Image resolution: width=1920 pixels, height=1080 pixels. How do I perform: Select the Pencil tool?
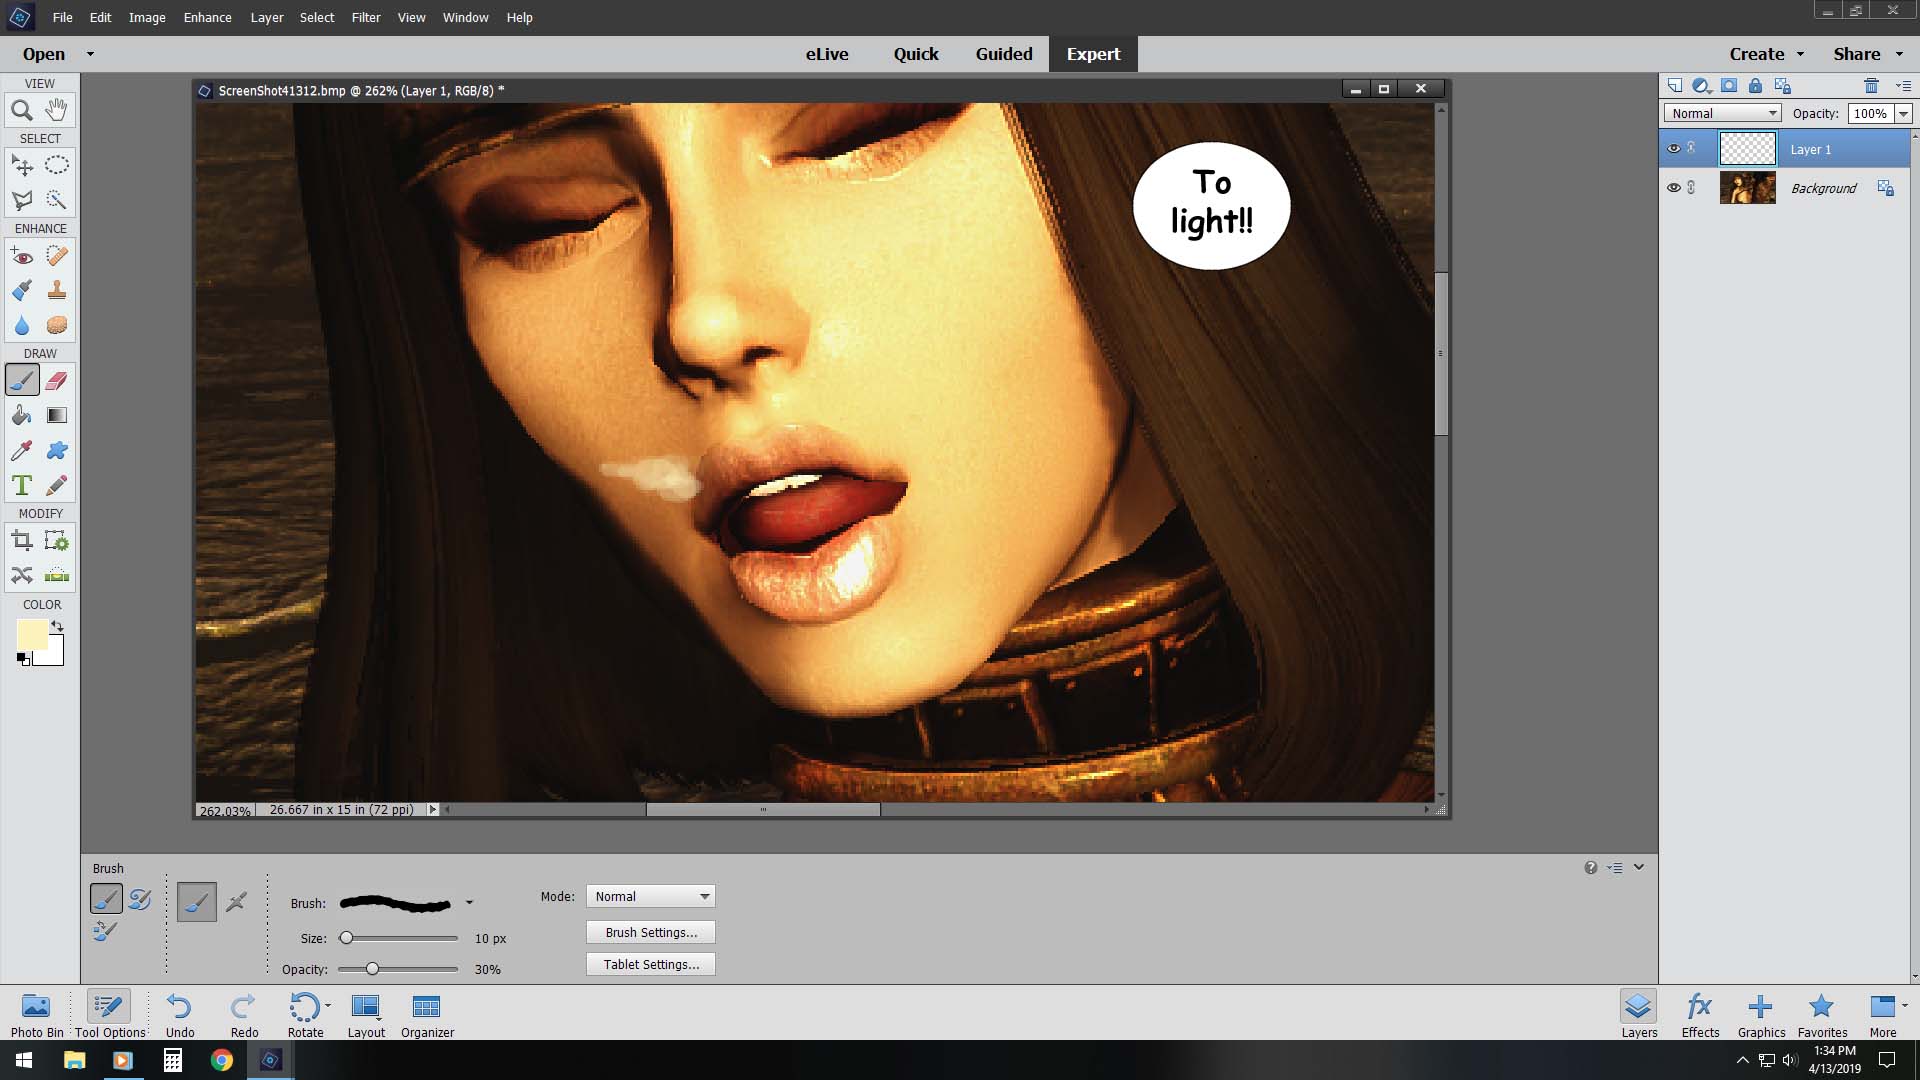(x=57, y=485)
